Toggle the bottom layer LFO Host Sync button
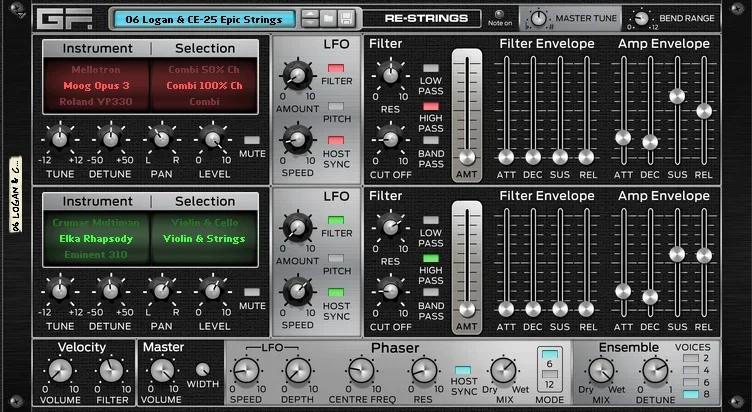Image resolution: width=752 pixels, height=412 pixels. (336, 292)
